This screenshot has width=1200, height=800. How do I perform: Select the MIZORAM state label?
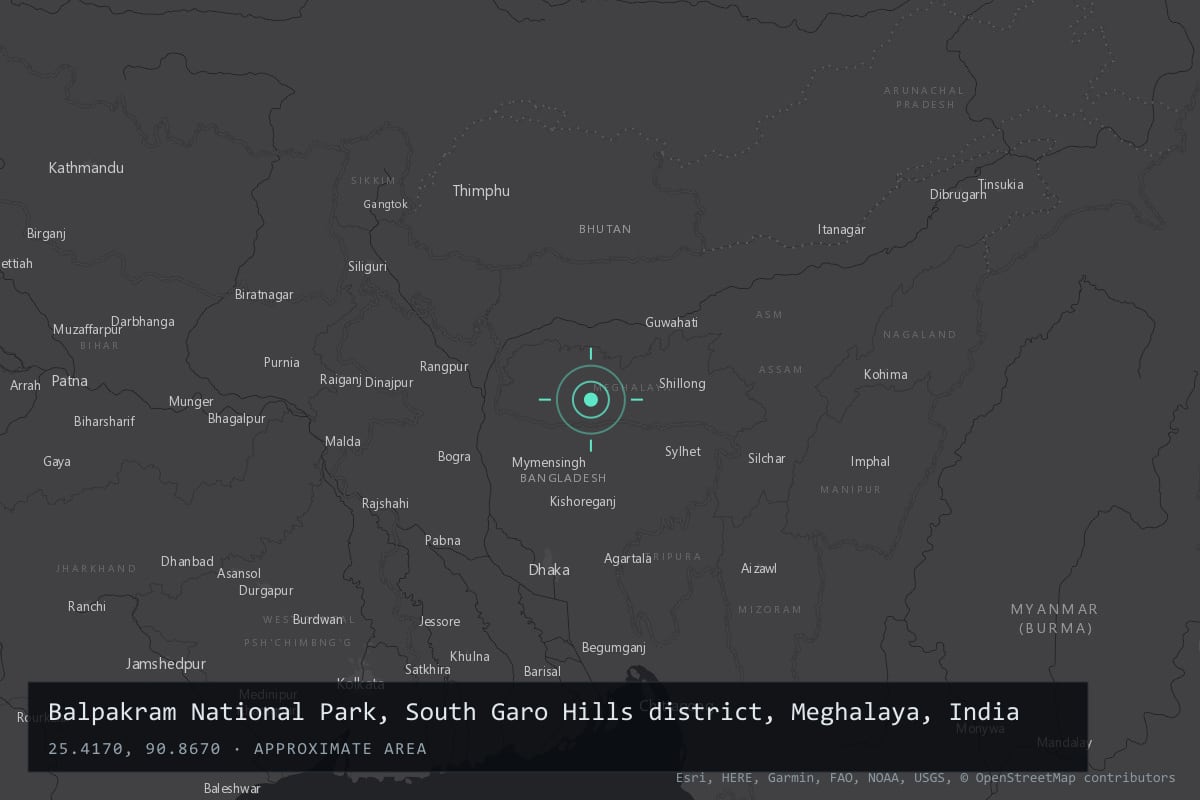pyautogui.click(x=770, y=610)
